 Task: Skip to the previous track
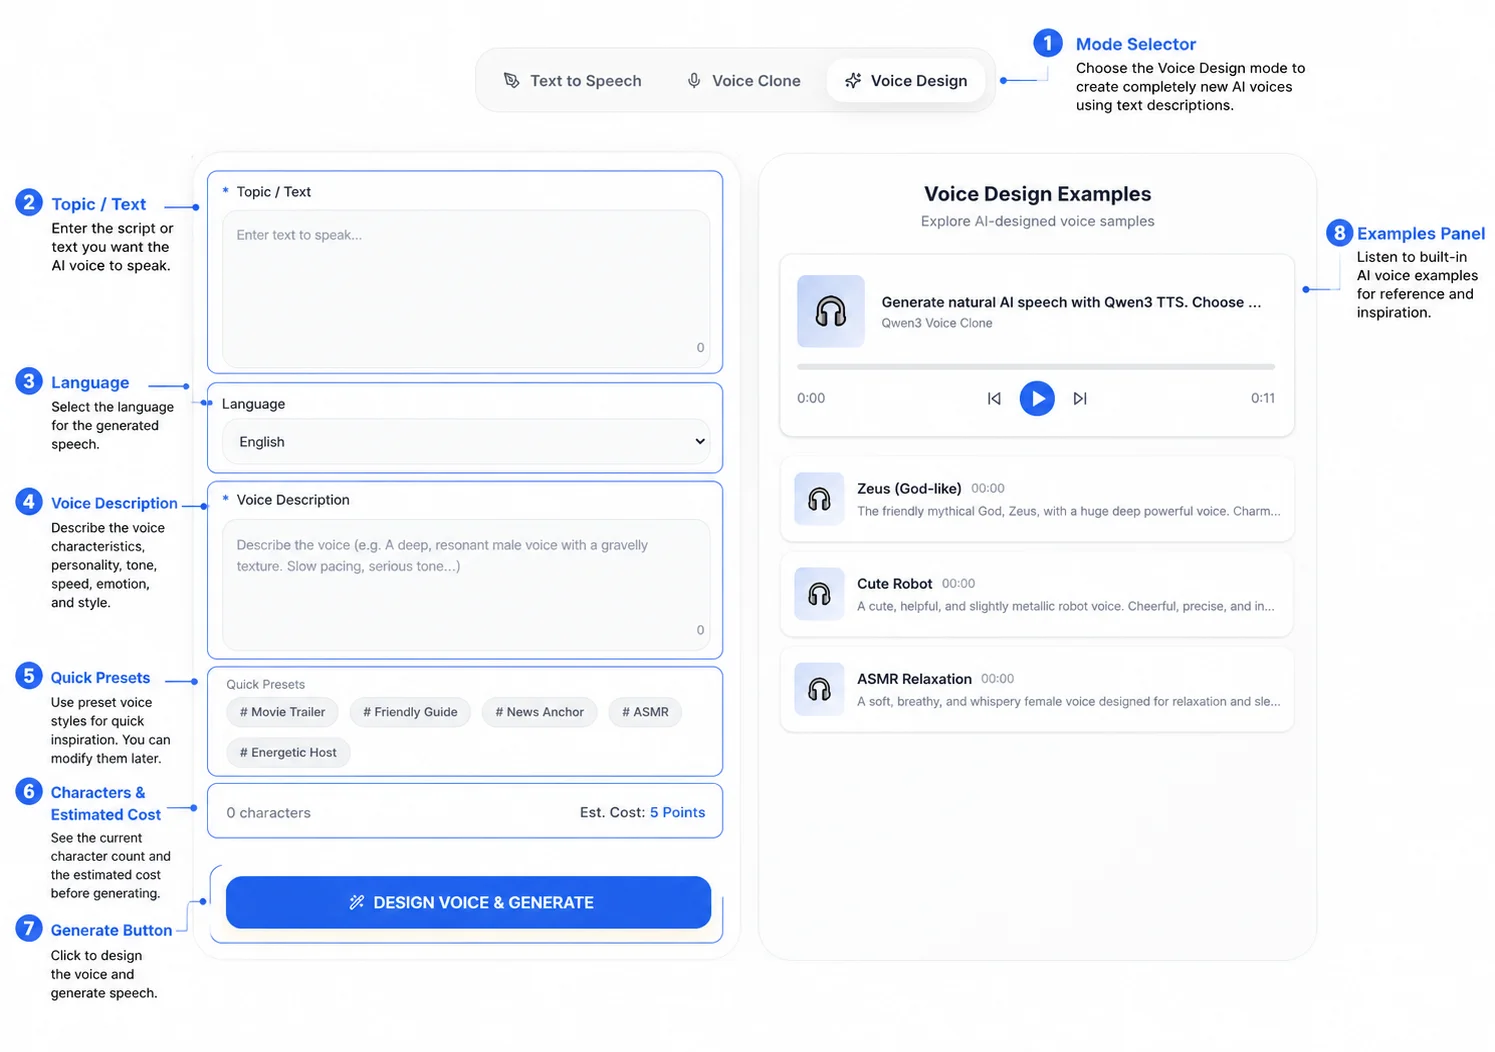[994, 398]
